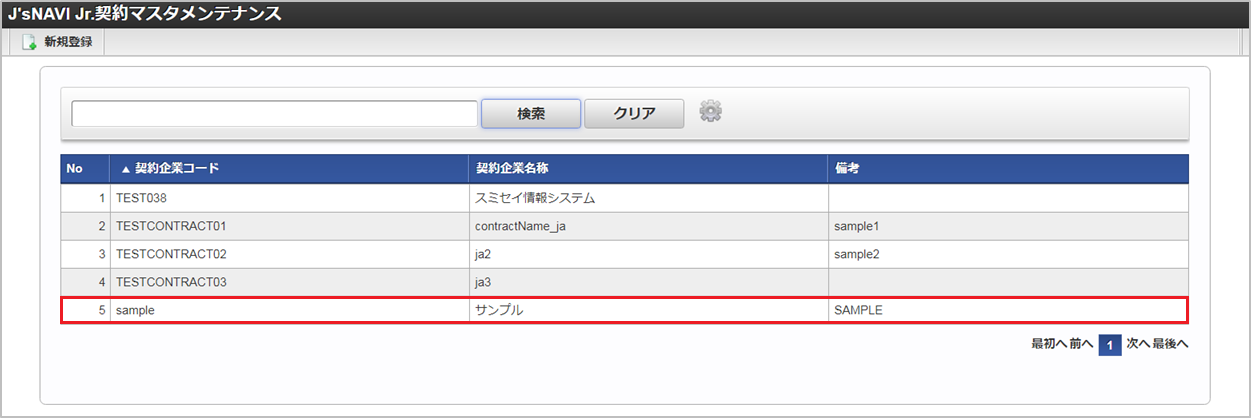Select the TEST038 row code cell
Image resolution: width=1251 pixels, height=418 pixels.
click(289, 198)
